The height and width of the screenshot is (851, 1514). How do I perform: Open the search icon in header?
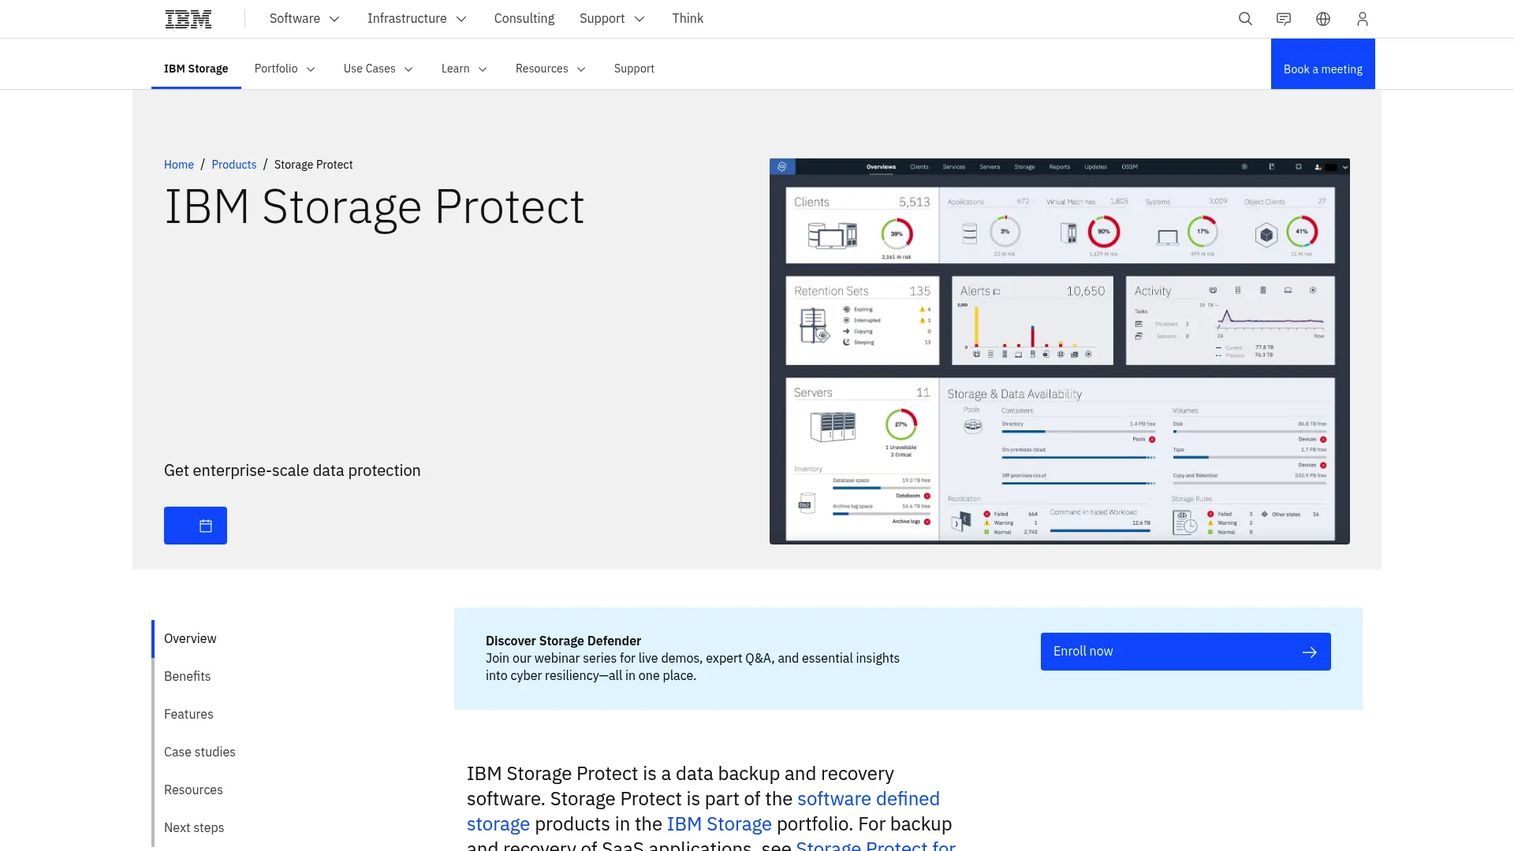1245,19
